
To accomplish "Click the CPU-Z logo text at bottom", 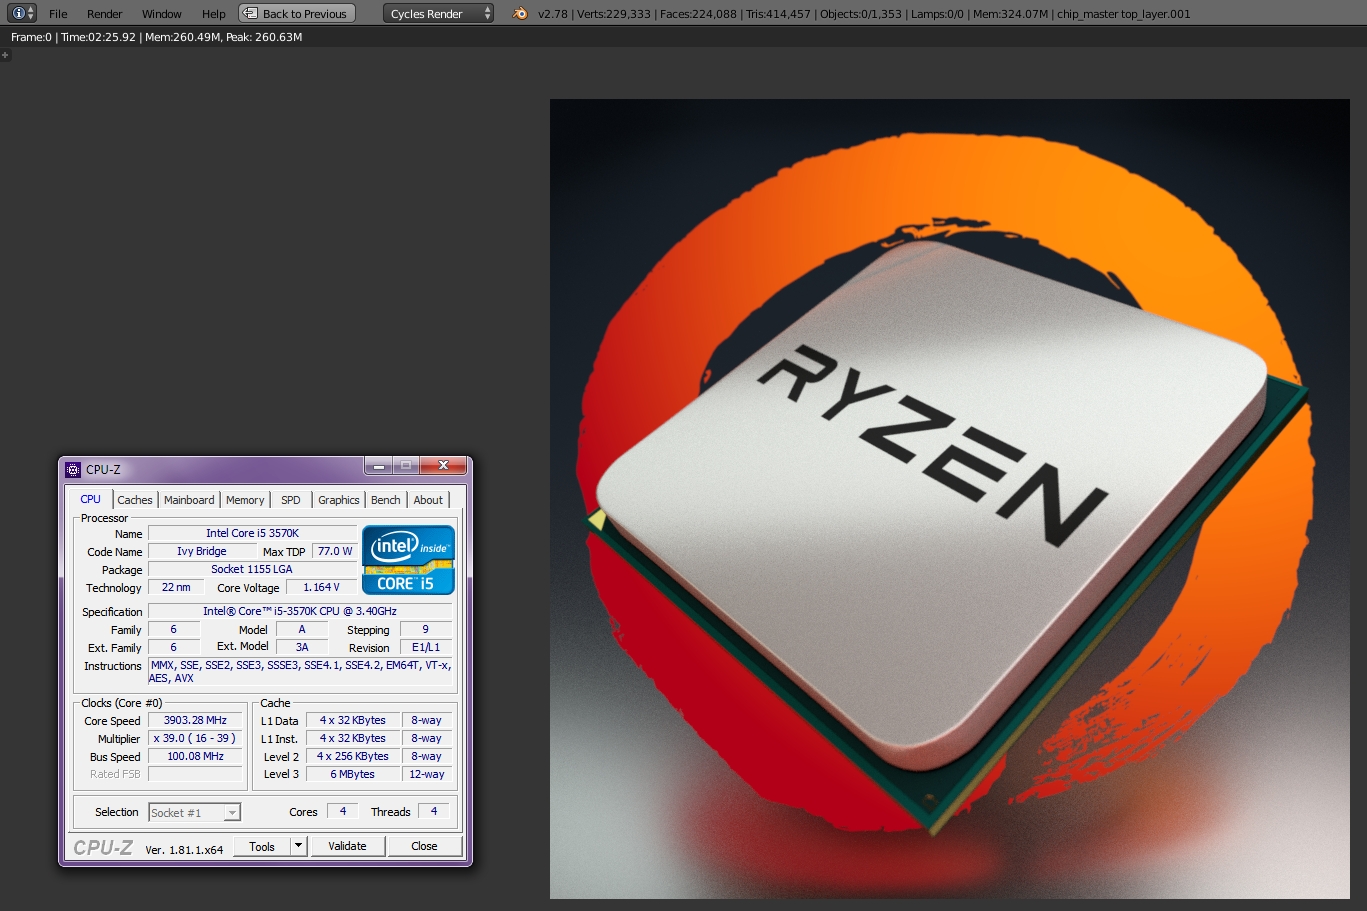I will (102, 848).
